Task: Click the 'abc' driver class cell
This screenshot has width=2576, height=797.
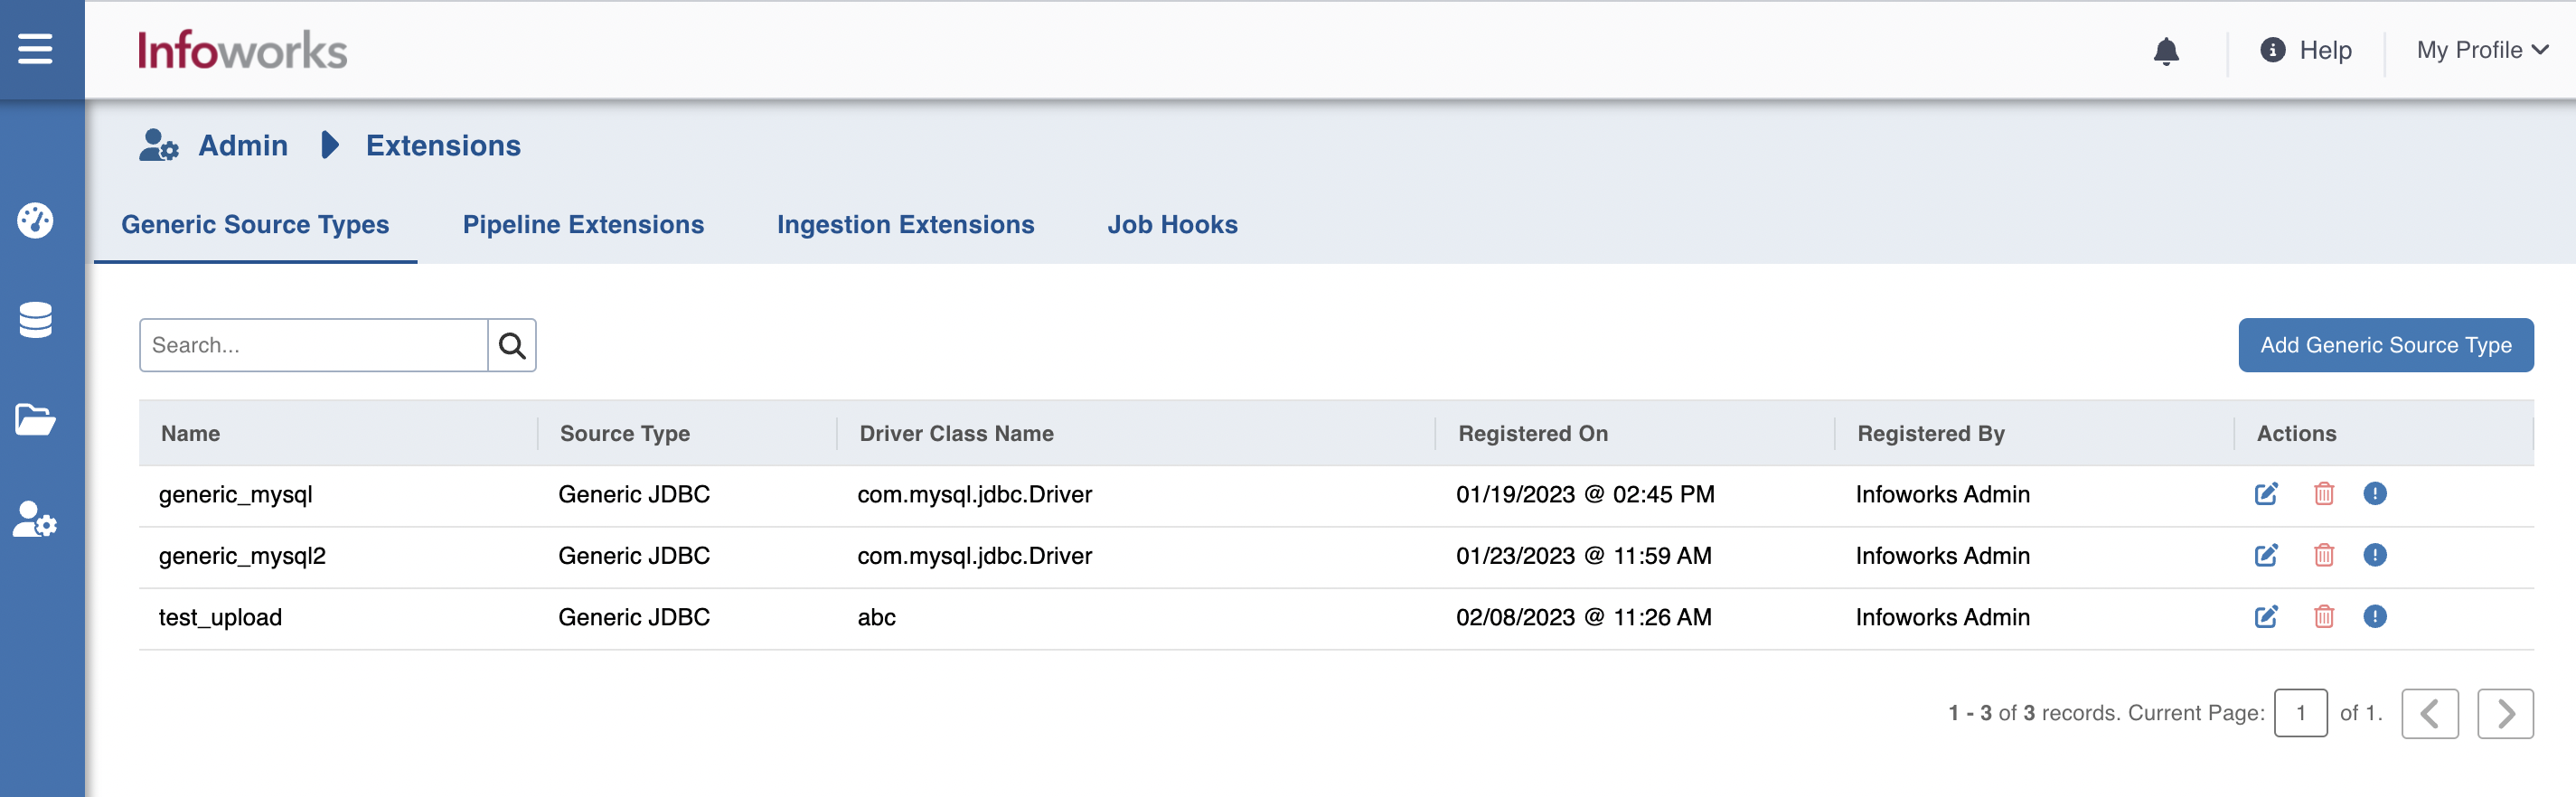Action: pos(876,617)
